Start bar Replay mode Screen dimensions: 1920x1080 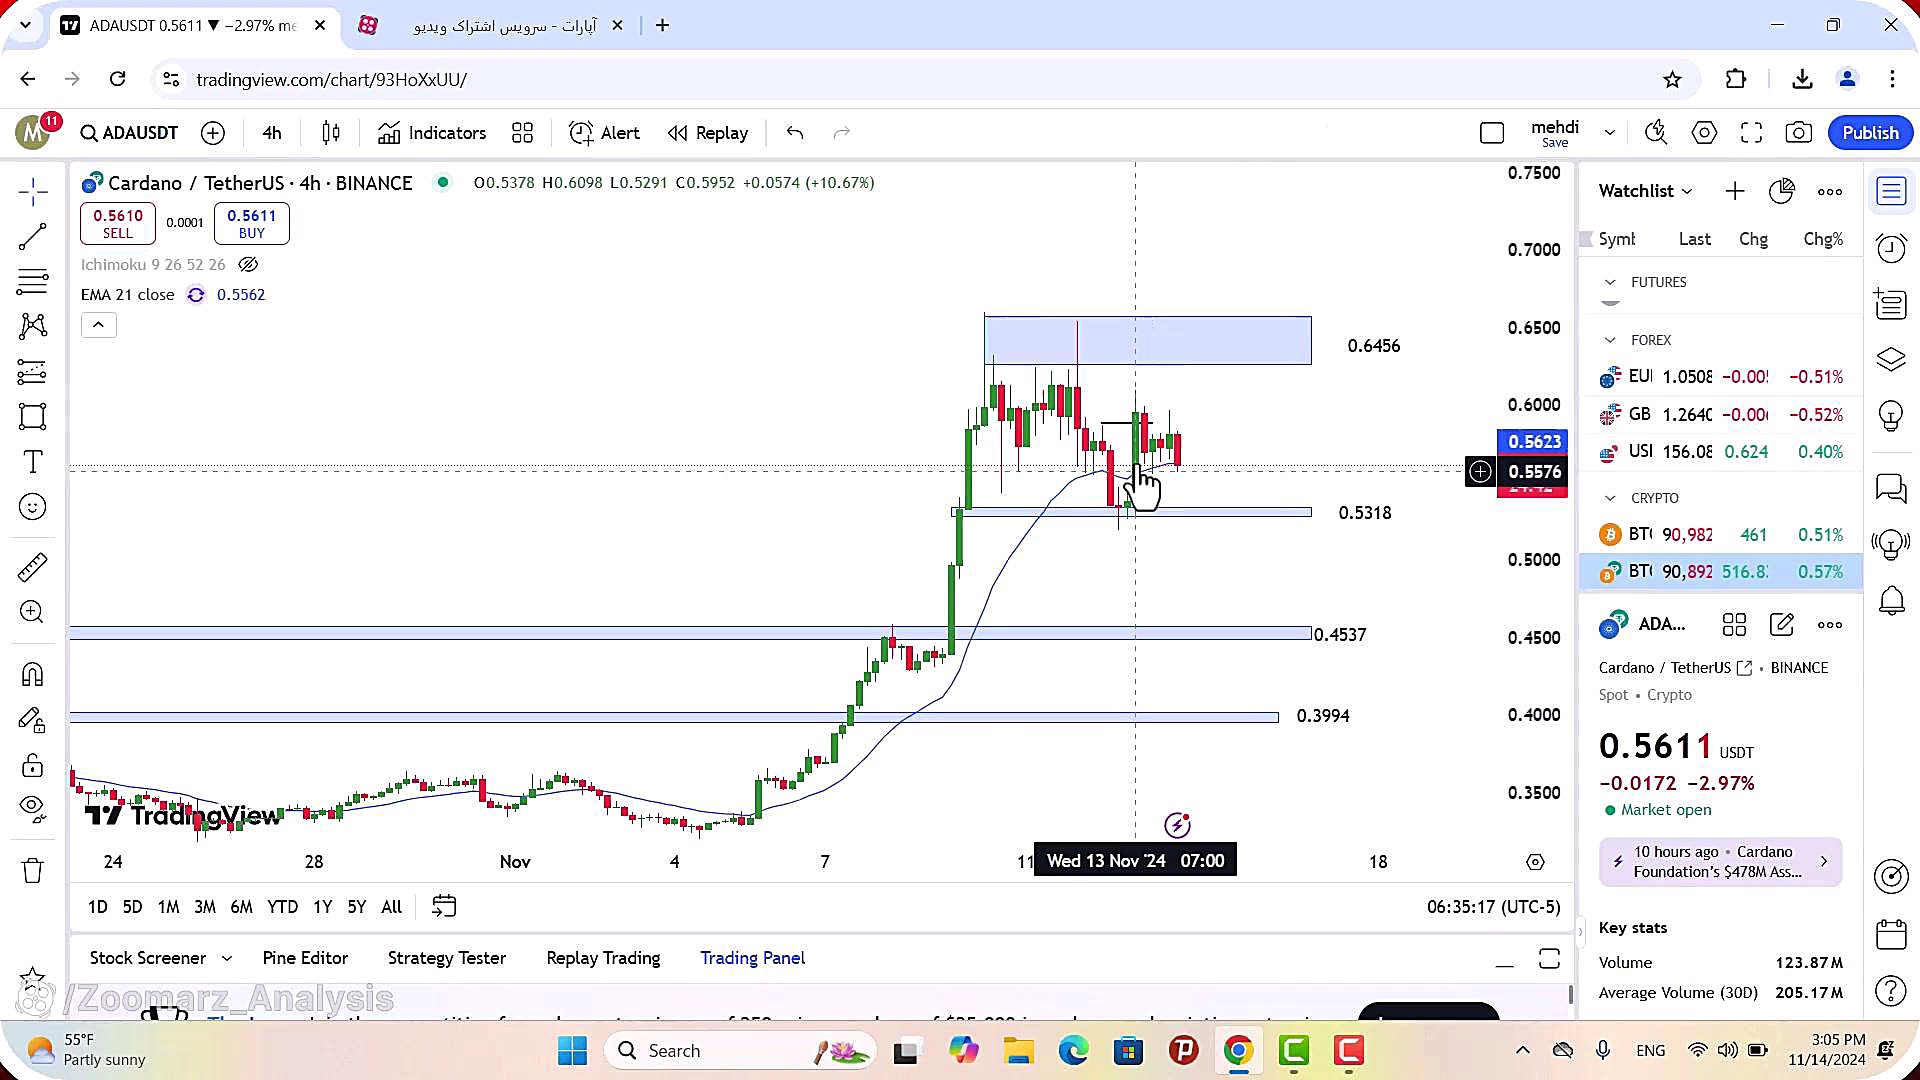[x=708, y=133]
